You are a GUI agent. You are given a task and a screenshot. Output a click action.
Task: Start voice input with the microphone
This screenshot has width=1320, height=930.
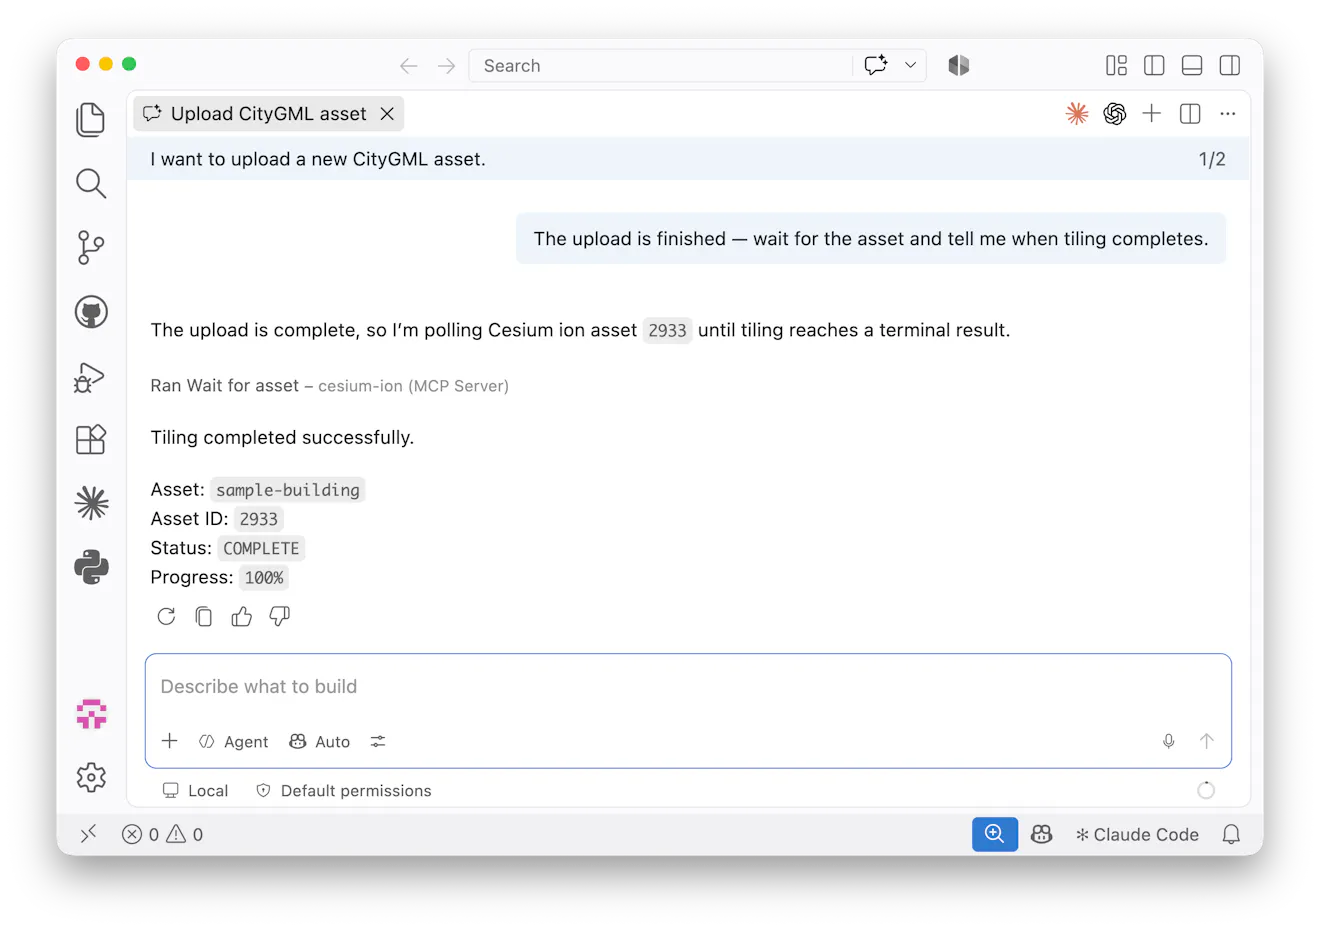click(1168, 741)
